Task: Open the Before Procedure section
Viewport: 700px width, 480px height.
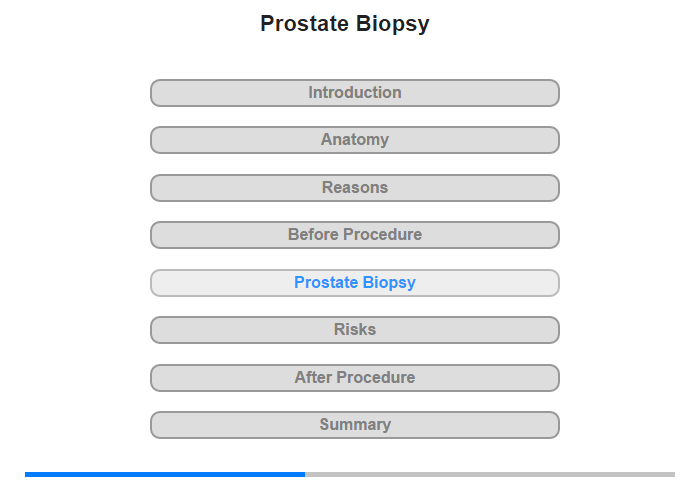Action: (x=354, y=235)
